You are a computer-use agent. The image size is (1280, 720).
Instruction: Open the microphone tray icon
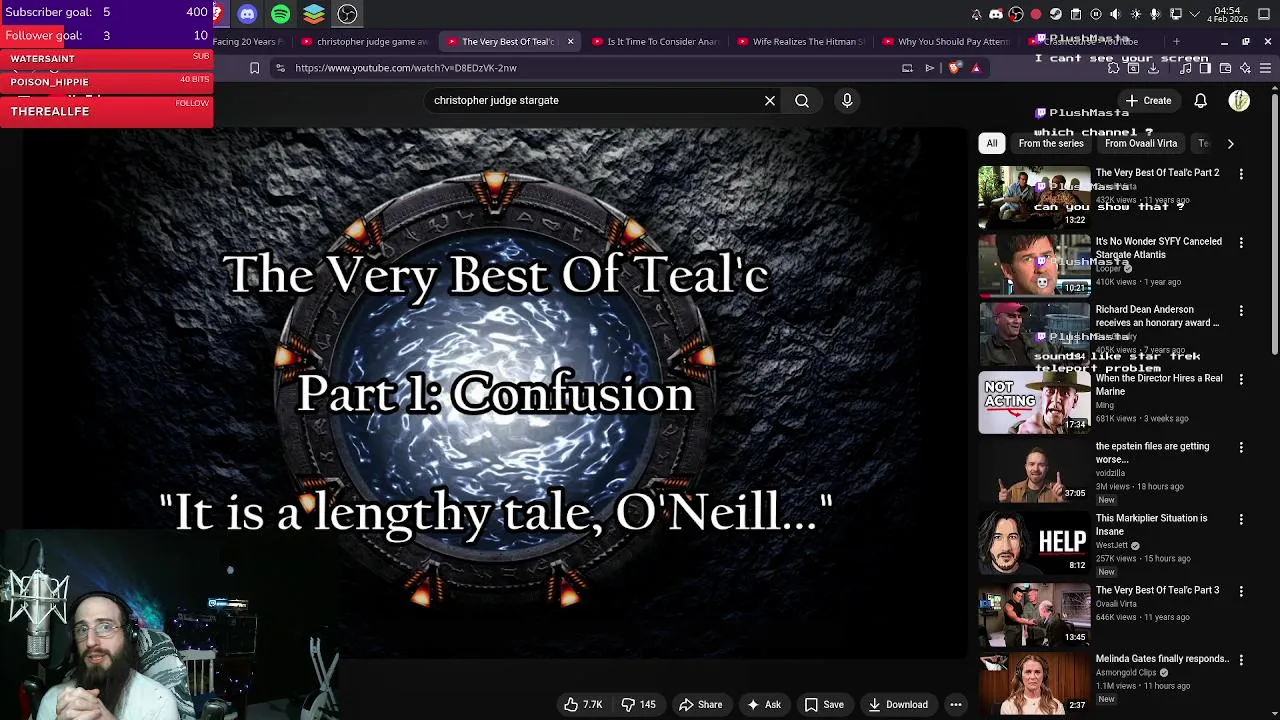point(1155,14)
